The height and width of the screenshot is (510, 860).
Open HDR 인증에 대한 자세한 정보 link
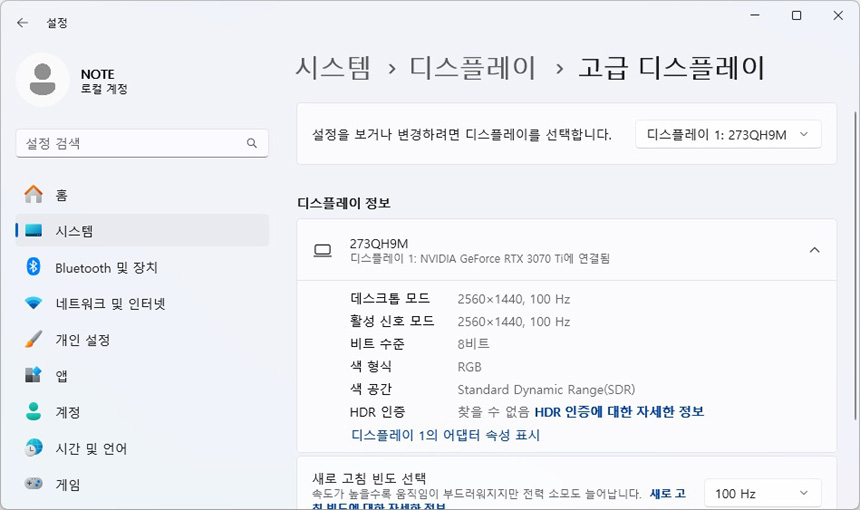click(x=619, y=411)
